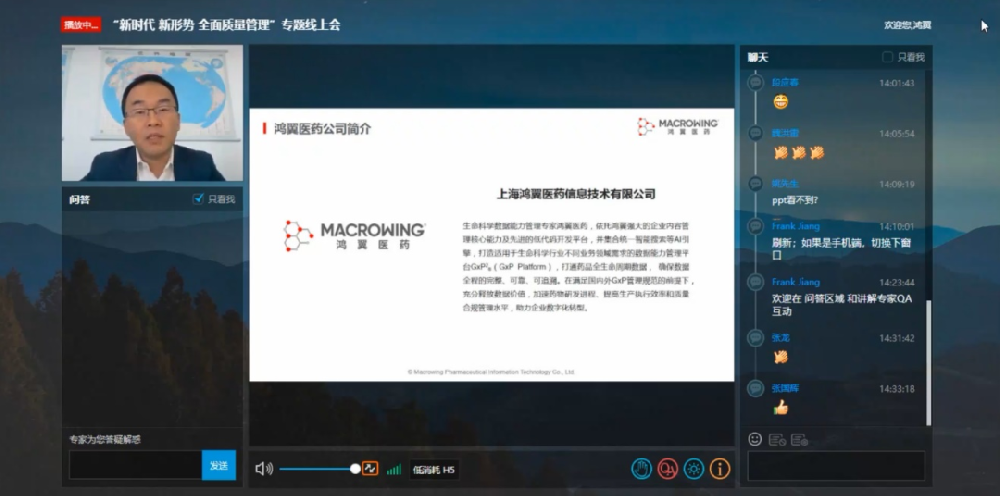Click chat avatar at the 14:09:19 message
This screenshot has width=1000, height=496.
tap(756, 184)
